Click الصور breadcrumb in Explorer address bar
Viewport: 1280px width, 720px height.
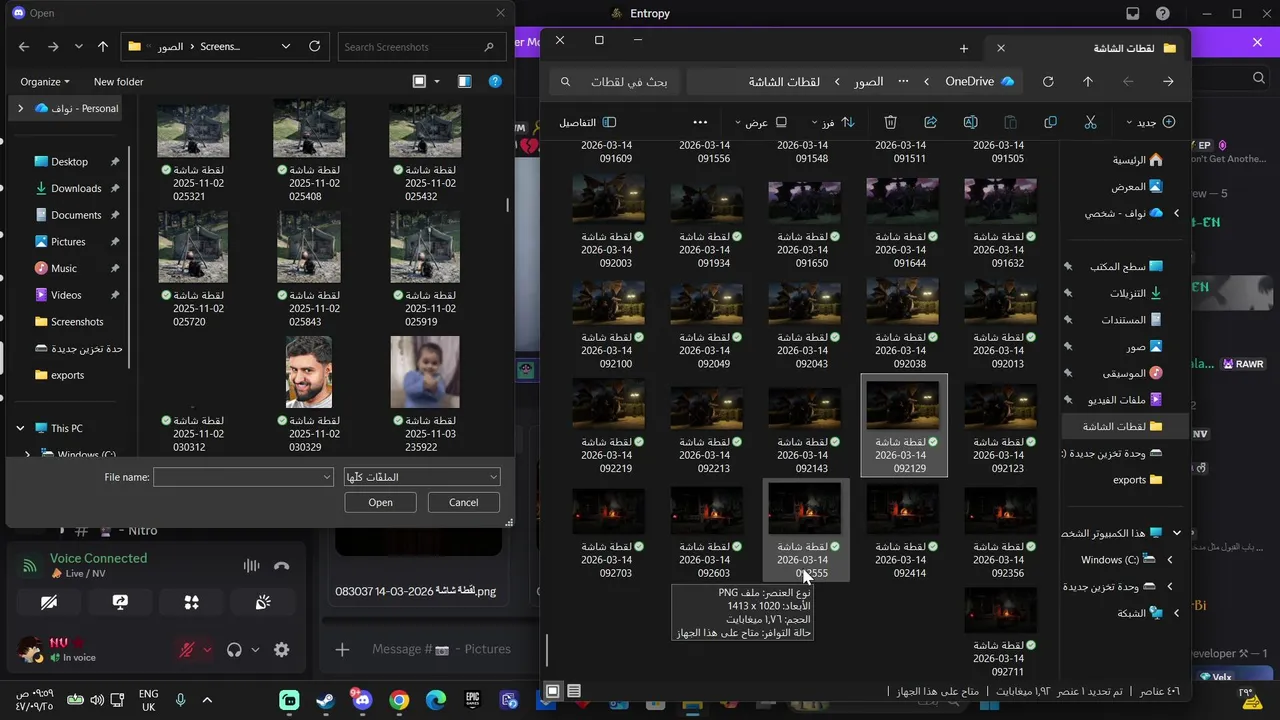(868, 81)
